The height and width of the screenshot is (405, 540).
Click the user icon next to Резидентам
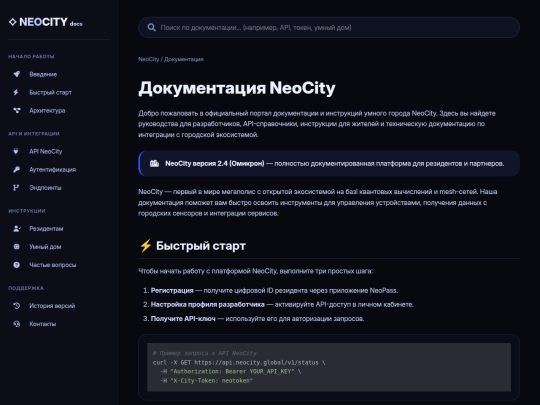(x=17, y=228)
